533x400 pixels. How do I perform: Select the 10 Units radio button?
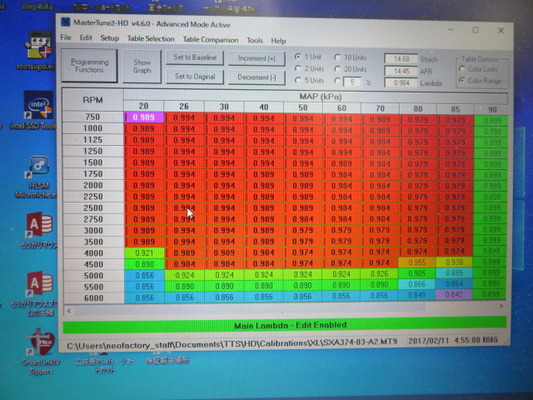click(337, 57)
